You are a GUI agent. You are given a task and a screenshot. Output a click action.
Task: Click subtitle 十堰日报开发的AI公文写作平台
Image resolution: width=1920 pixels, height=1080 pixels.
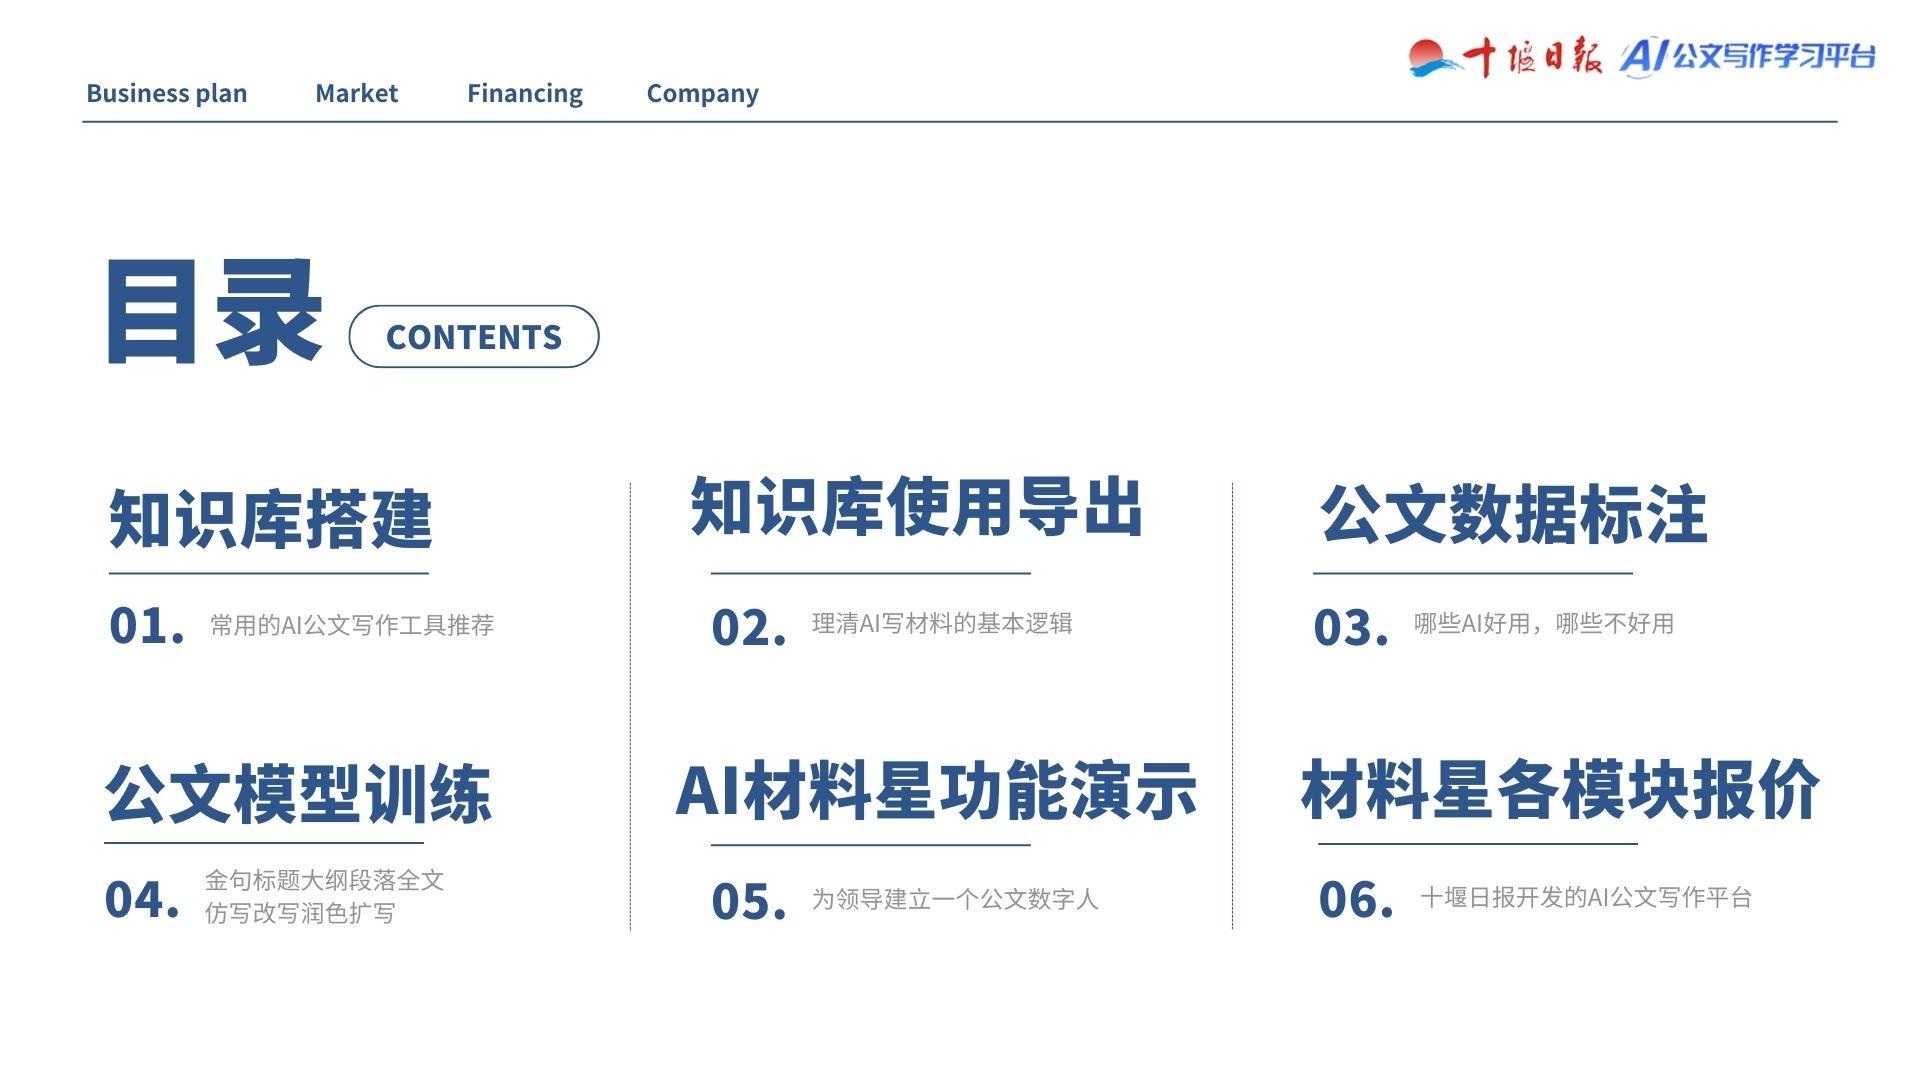click(x=1585, y=897)
